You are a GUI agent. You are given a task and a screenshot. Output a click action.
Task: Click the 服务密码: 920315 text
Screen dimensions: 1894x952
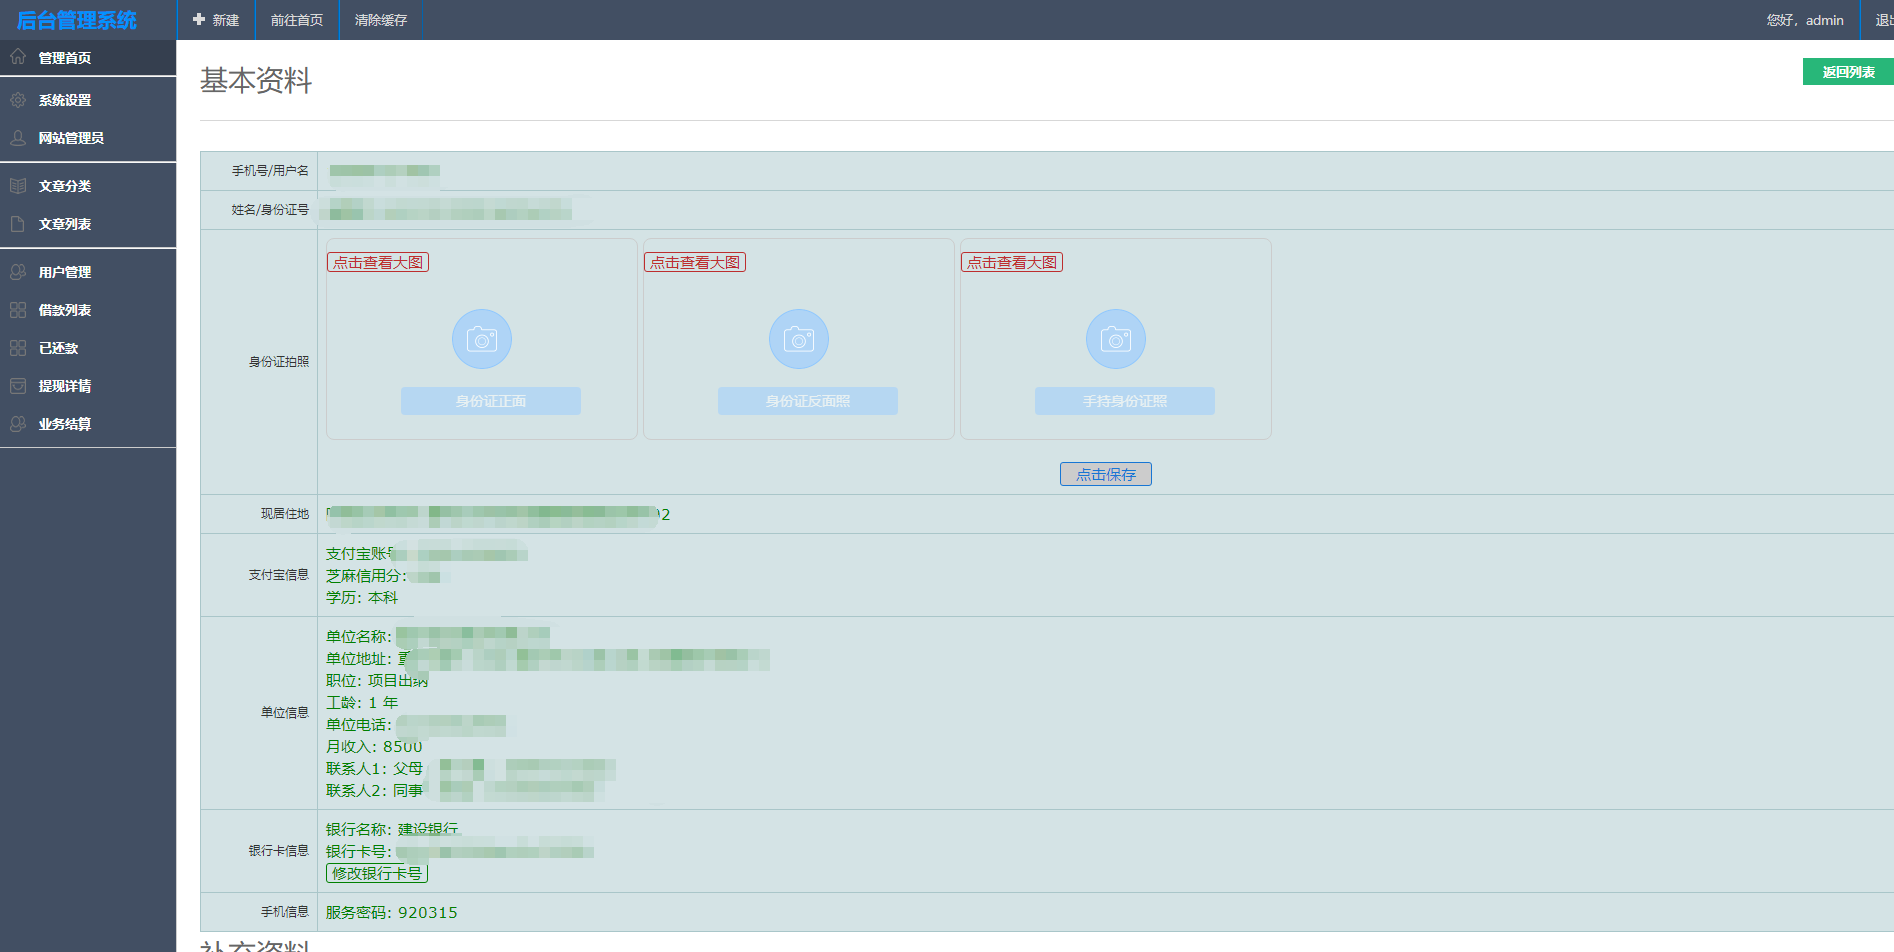(x=392, y=912)
